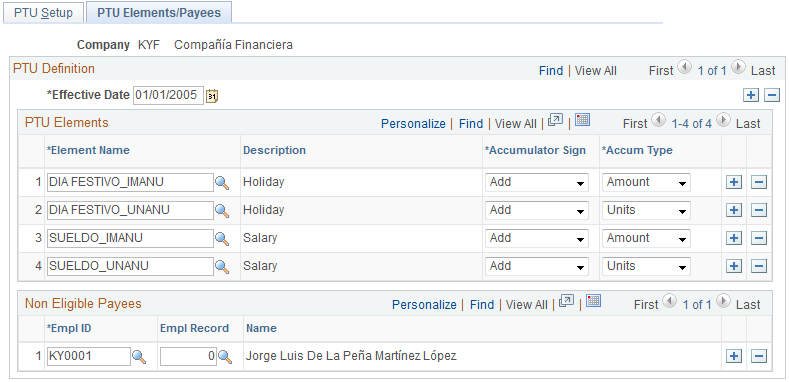The height and width of the screenshot is (382, 789).
Task: Look up Empl ID KY0001
Action: click(139, 357)
